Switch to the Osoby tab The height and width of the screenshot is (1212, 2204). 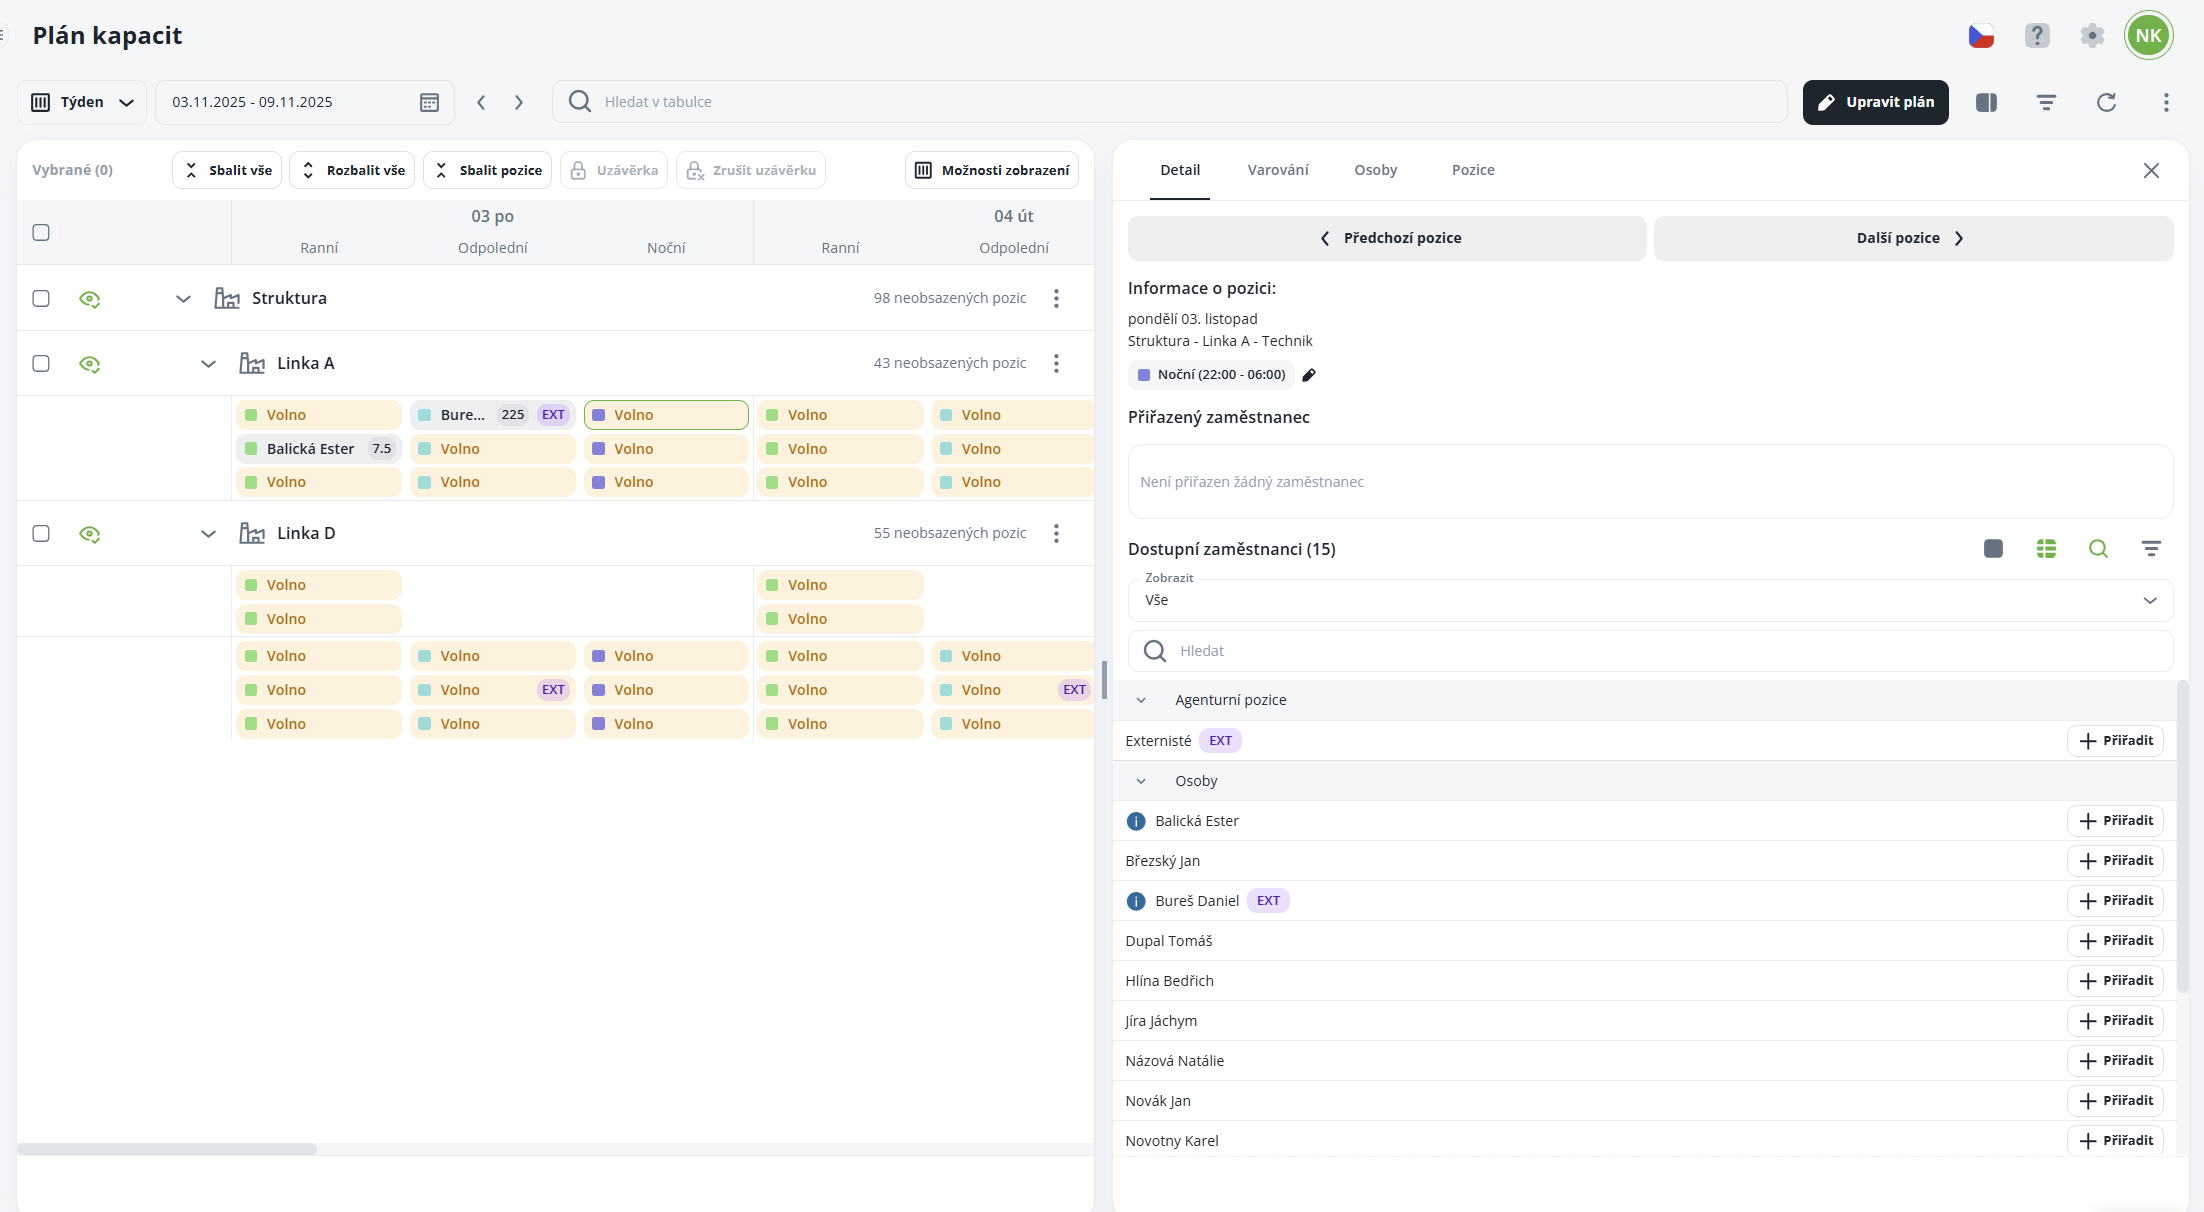coord(1375,170)
